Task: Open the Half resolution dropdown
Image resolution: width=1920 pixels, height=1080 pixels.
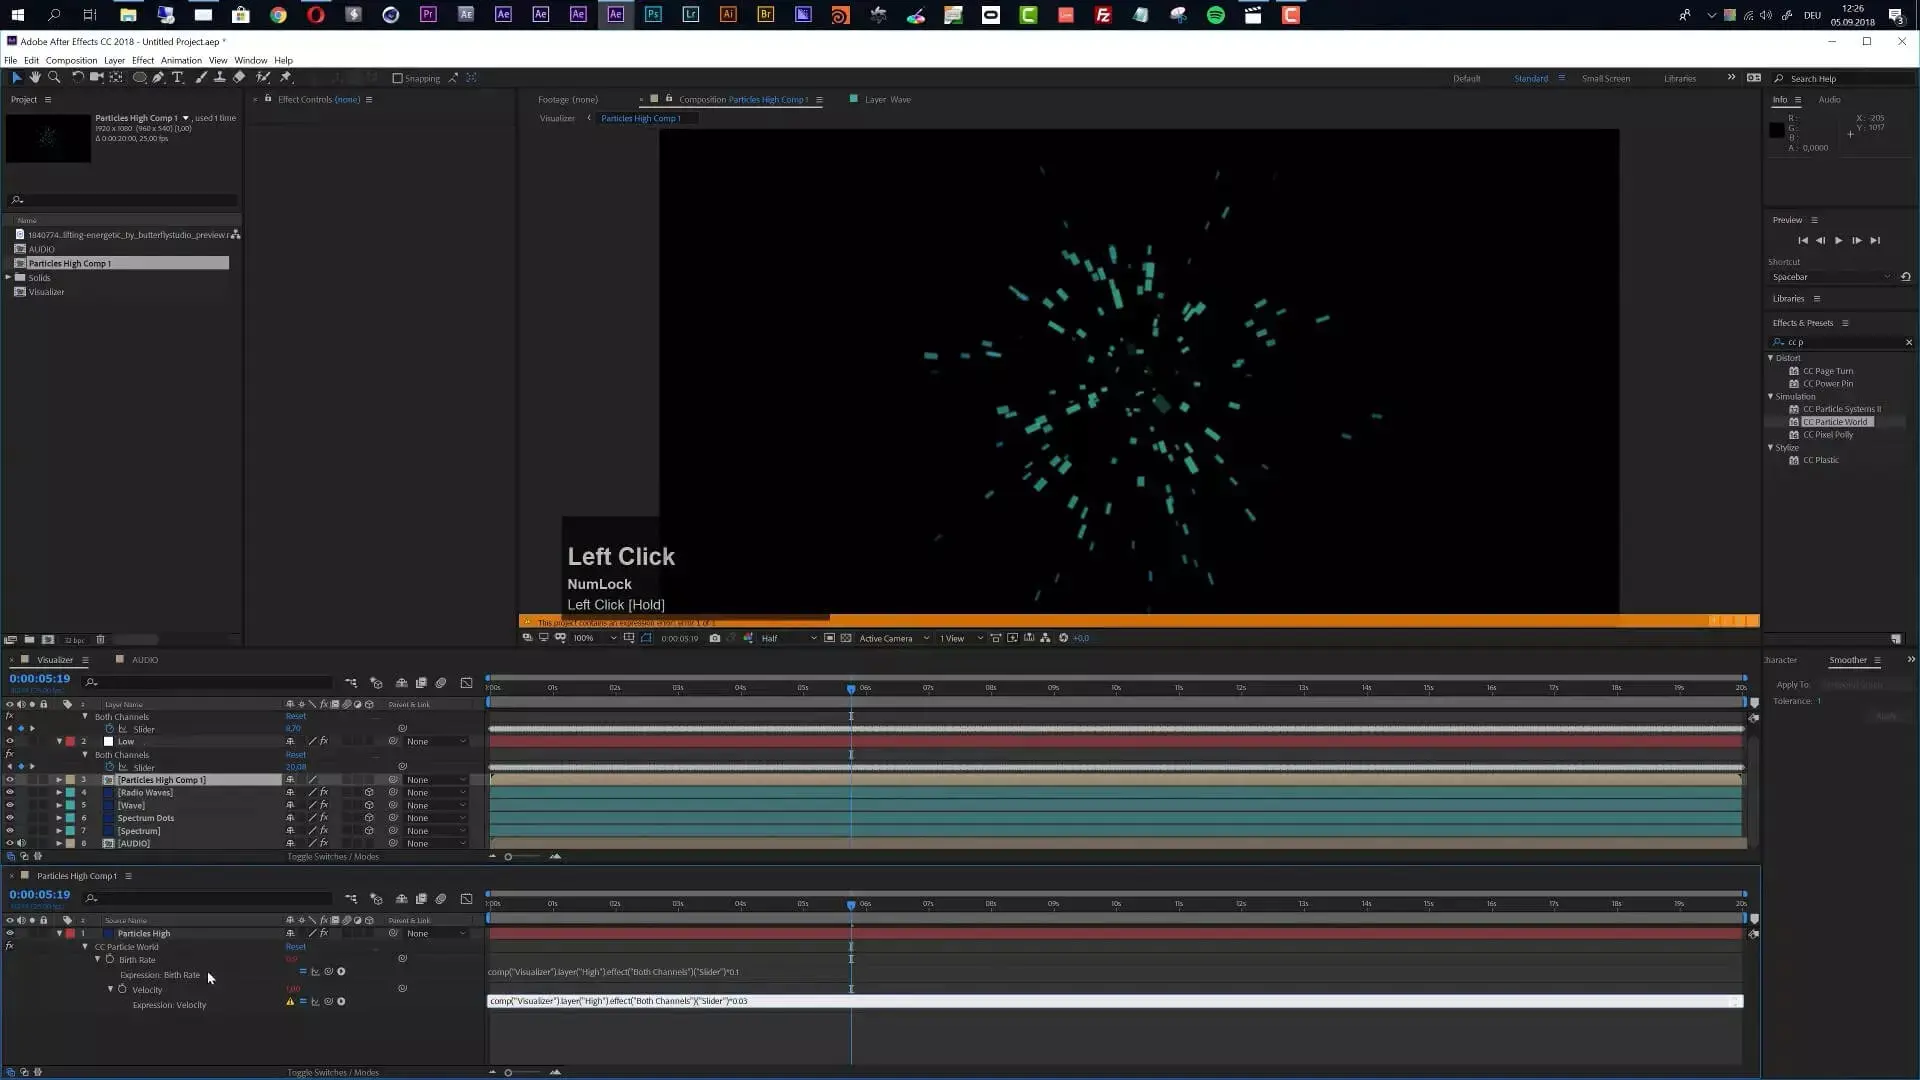Action: pos(788,638)
